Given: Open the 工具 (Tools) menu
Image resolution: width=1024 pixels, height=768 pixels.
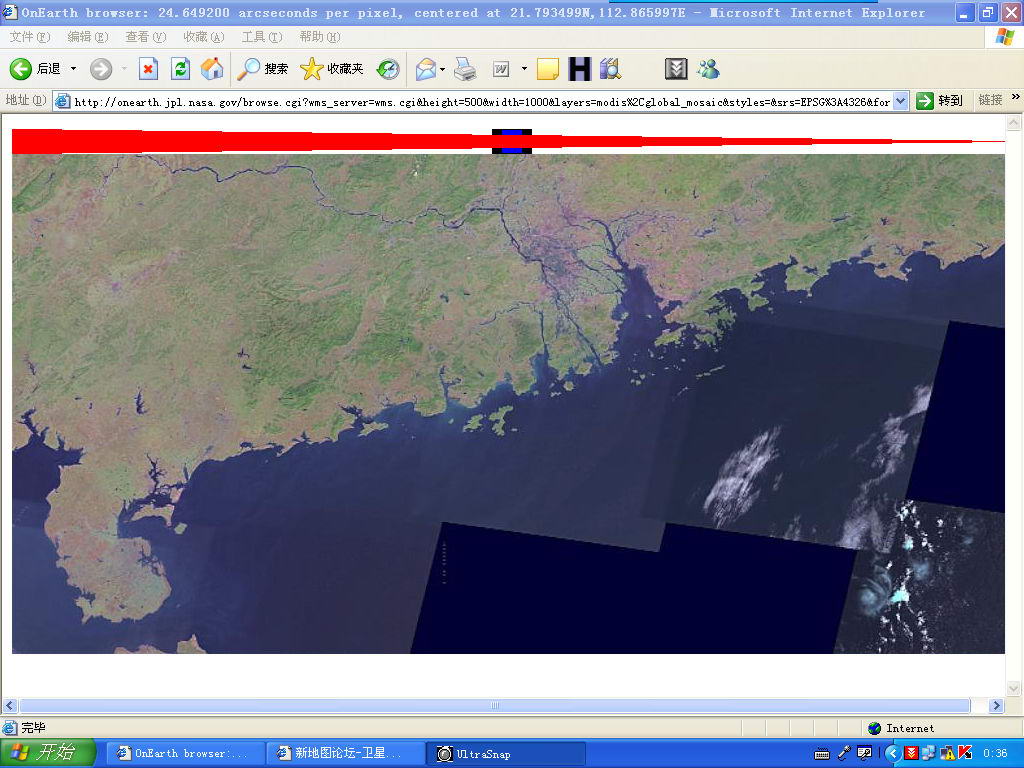Looking at the screenshot, I should tap(261, 37).
